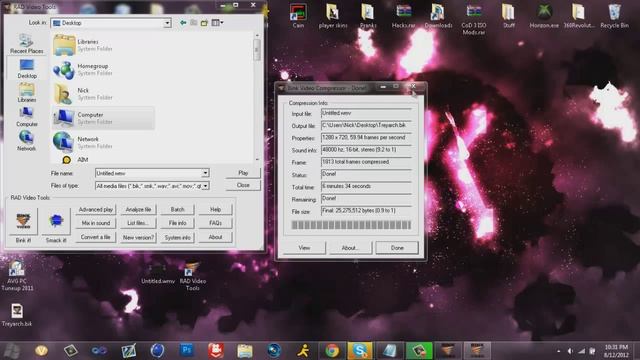Click the Analyze file button
Viewport: 640px width, 360px height.
tap(138, 209)
